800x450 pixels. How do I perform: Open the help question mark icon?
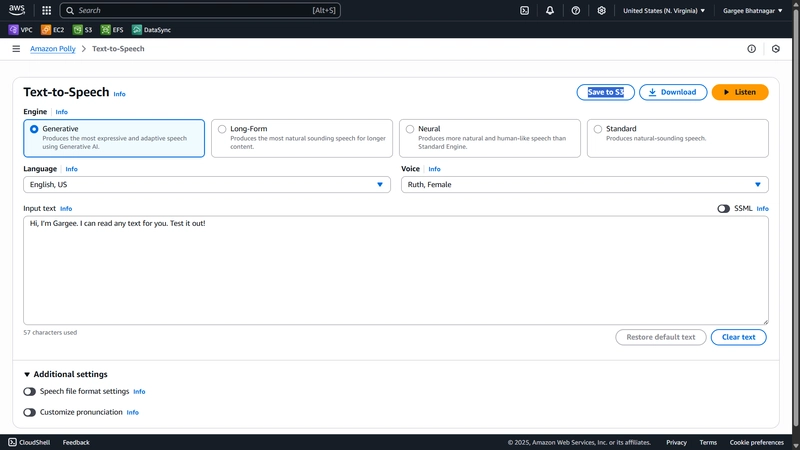[x=576, y=10]
